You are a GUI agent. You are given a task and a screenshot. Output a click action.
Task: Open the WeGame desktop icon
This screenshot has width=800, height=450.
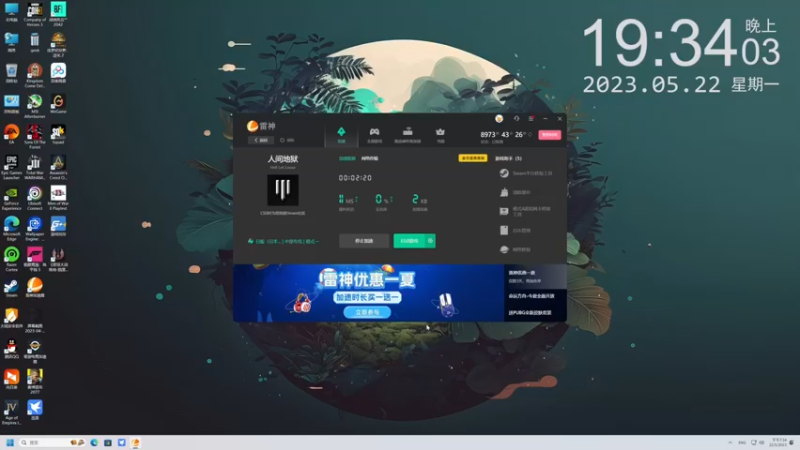click(58, 104)
